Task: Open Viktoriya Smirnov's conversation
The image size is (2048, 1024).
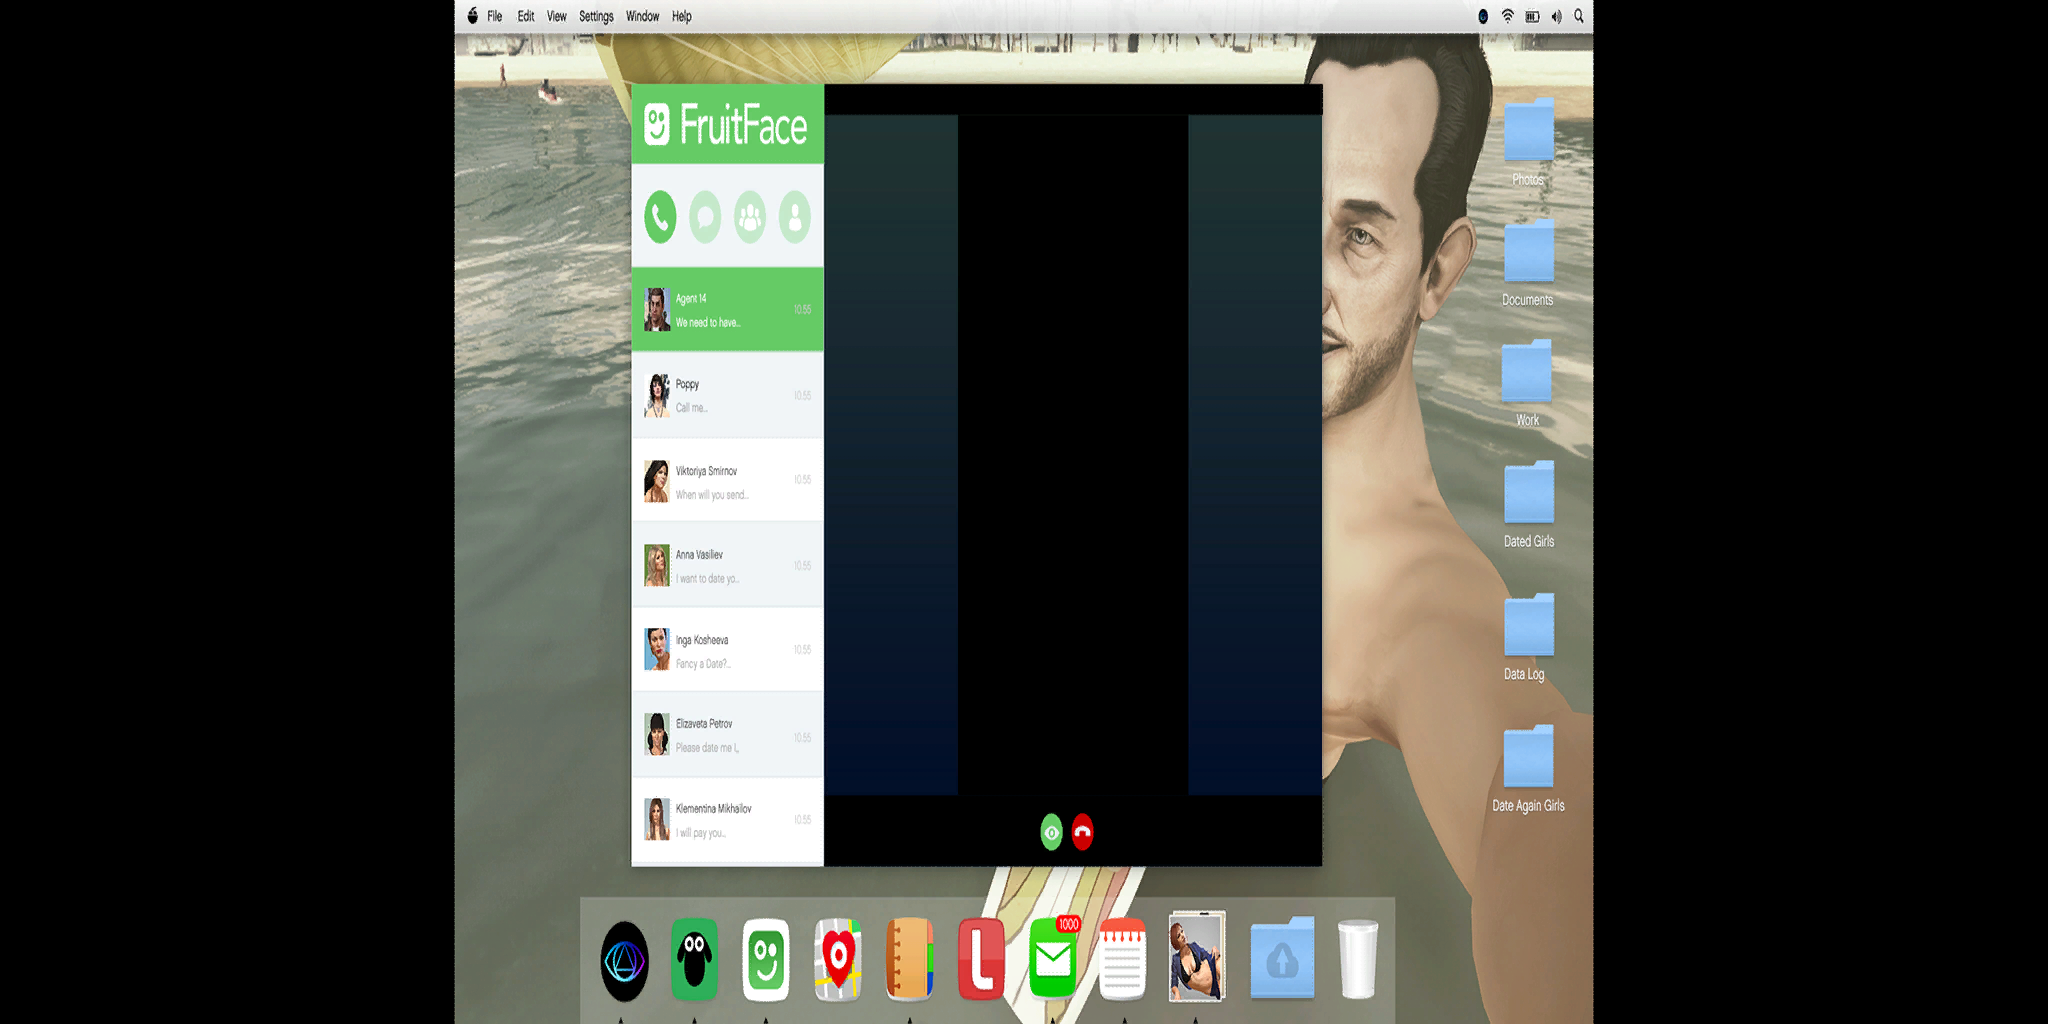Action: pos(727,480)
